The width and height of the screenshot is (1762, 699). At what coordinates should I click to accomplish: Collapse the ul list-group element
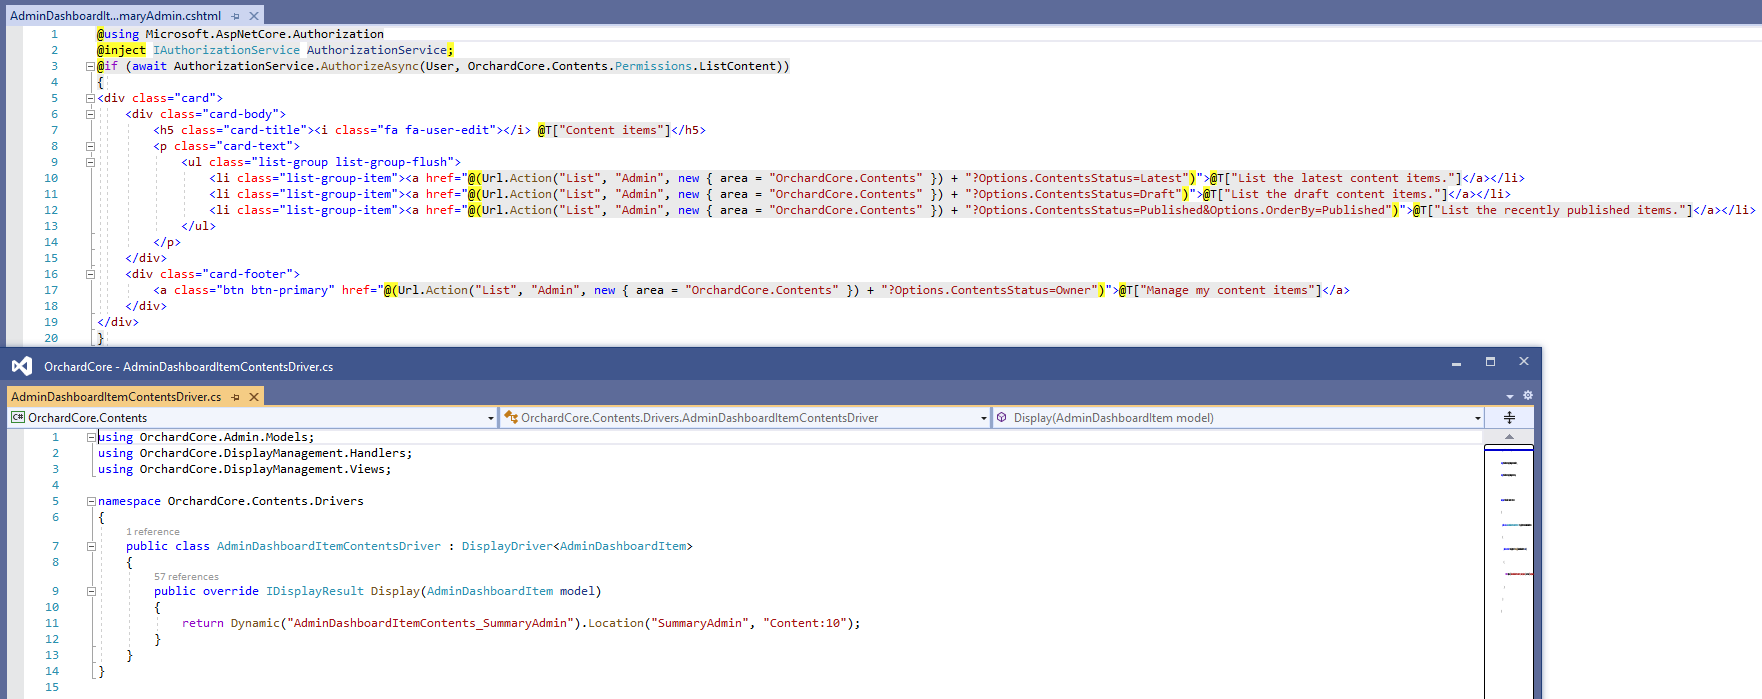pyautogui.click(x=90, y=162)
